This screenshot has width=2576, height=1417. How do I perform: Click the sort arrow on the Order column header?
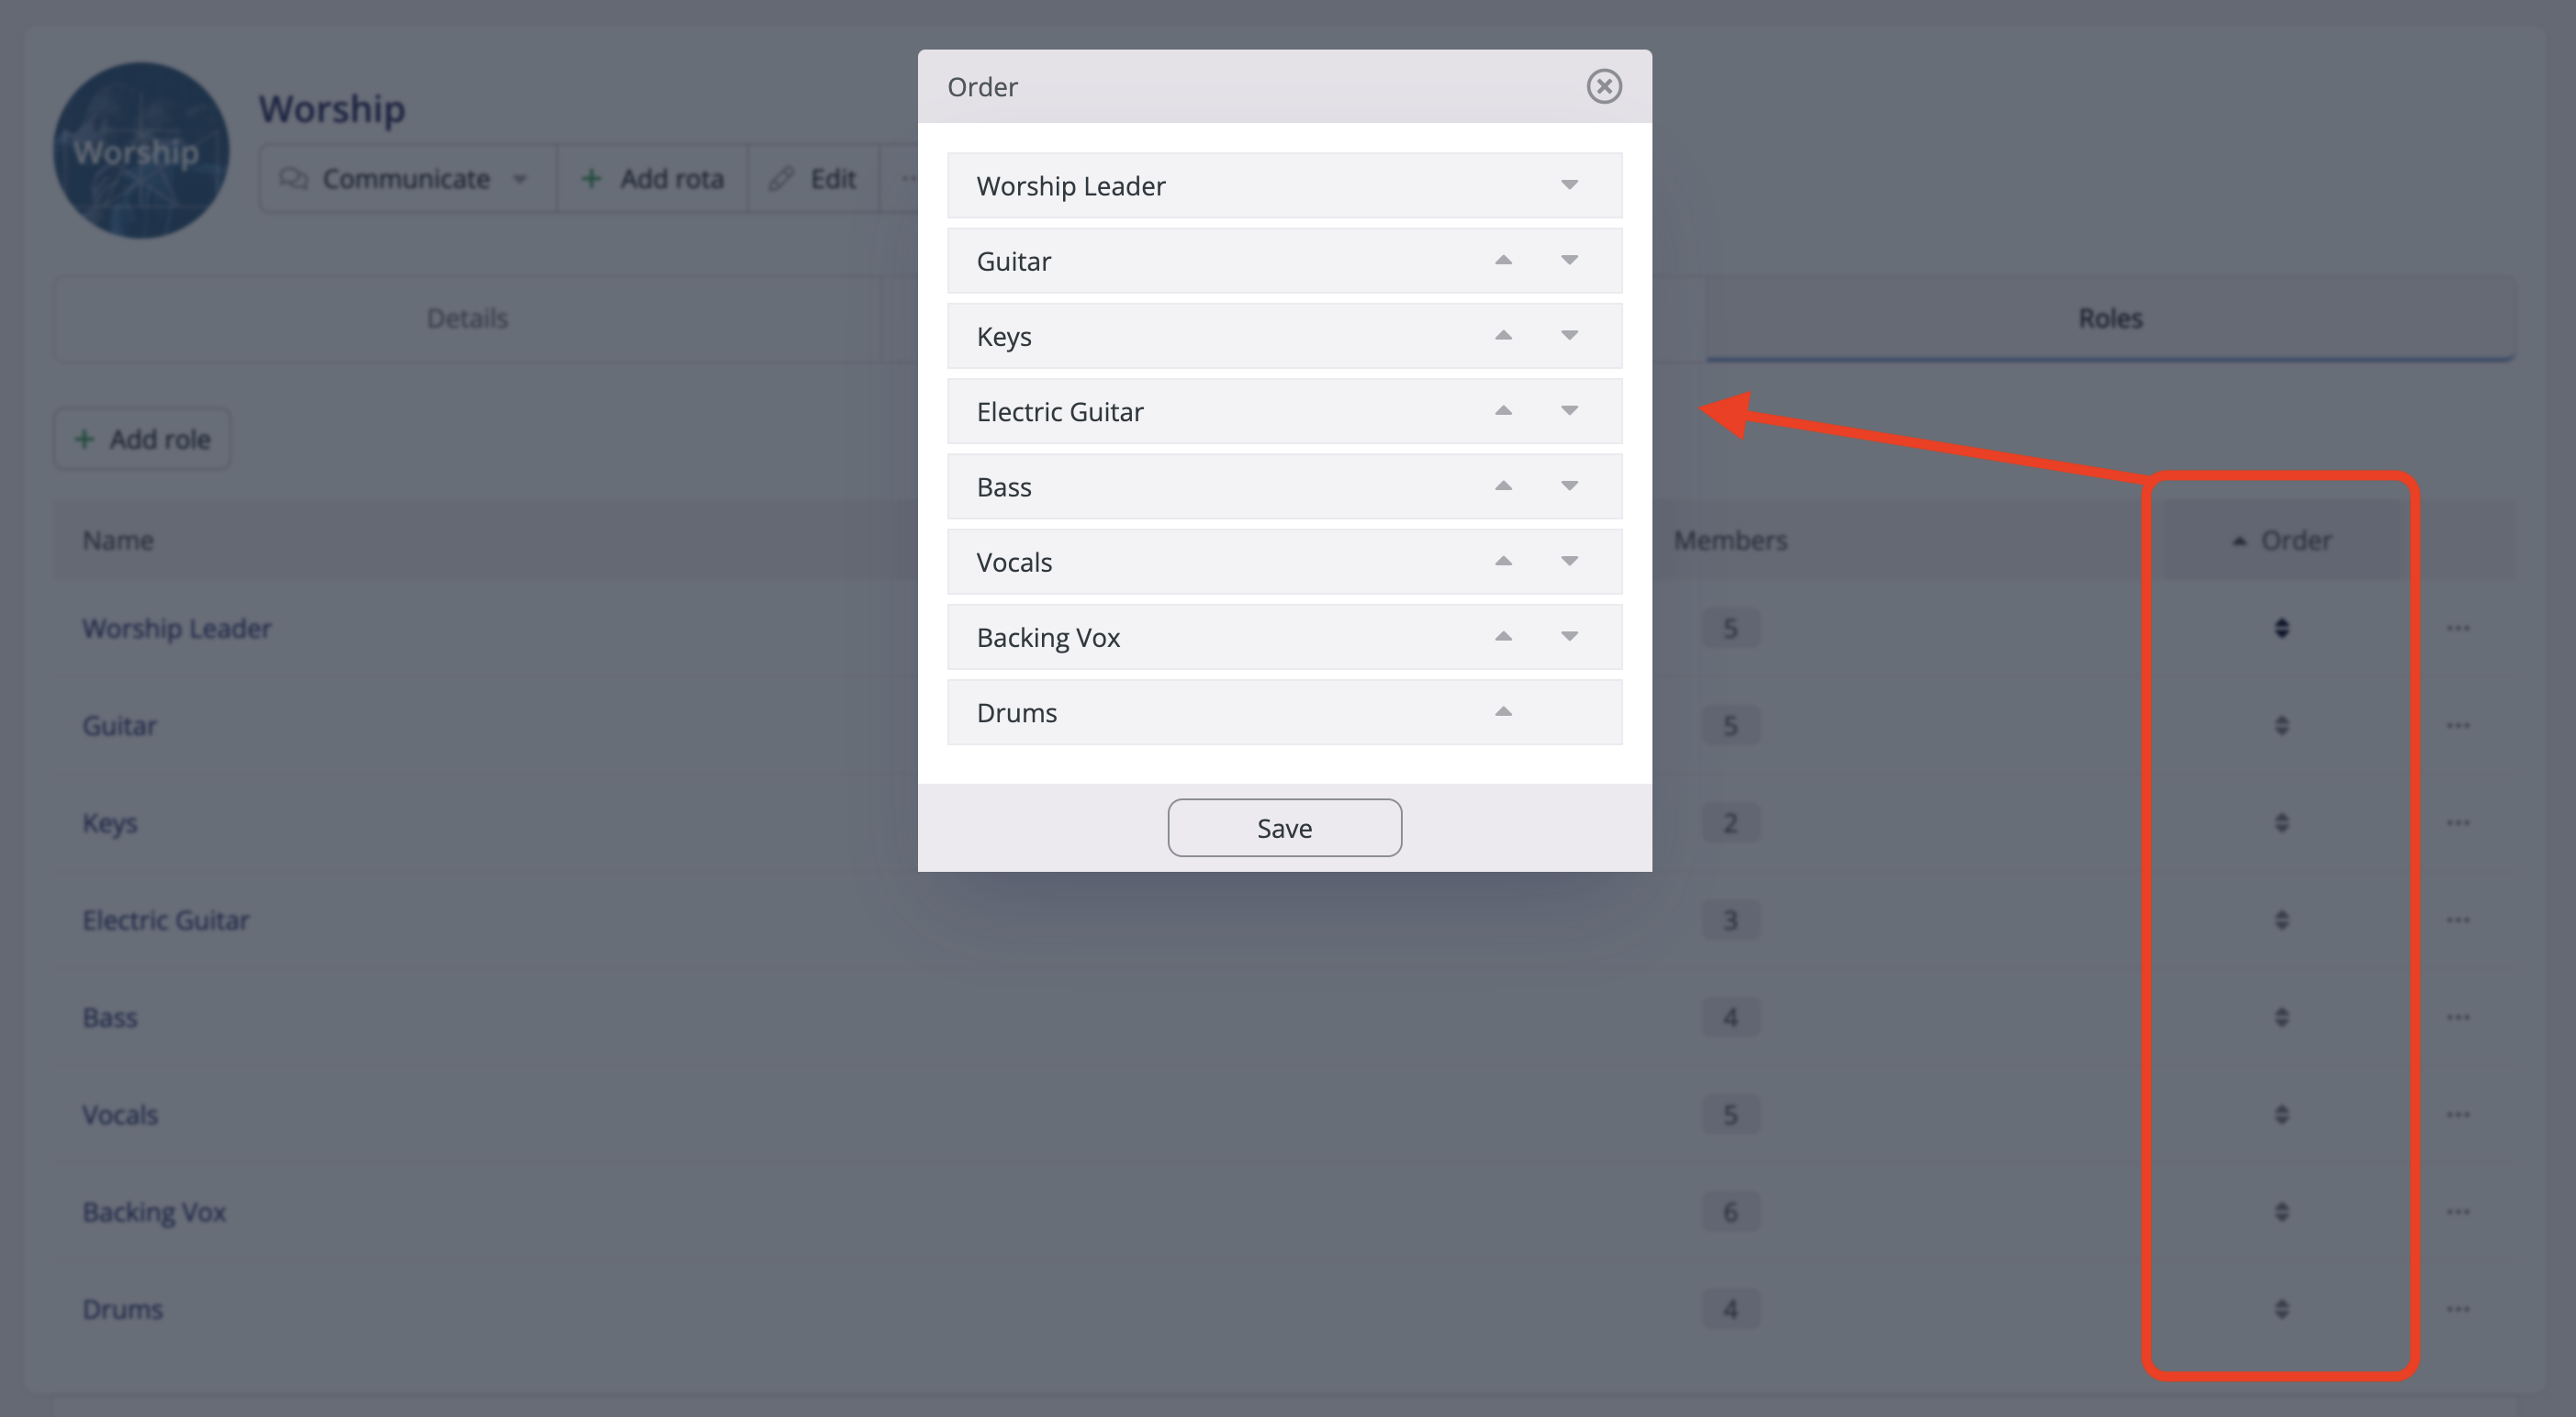click(x=2239, y=539)
